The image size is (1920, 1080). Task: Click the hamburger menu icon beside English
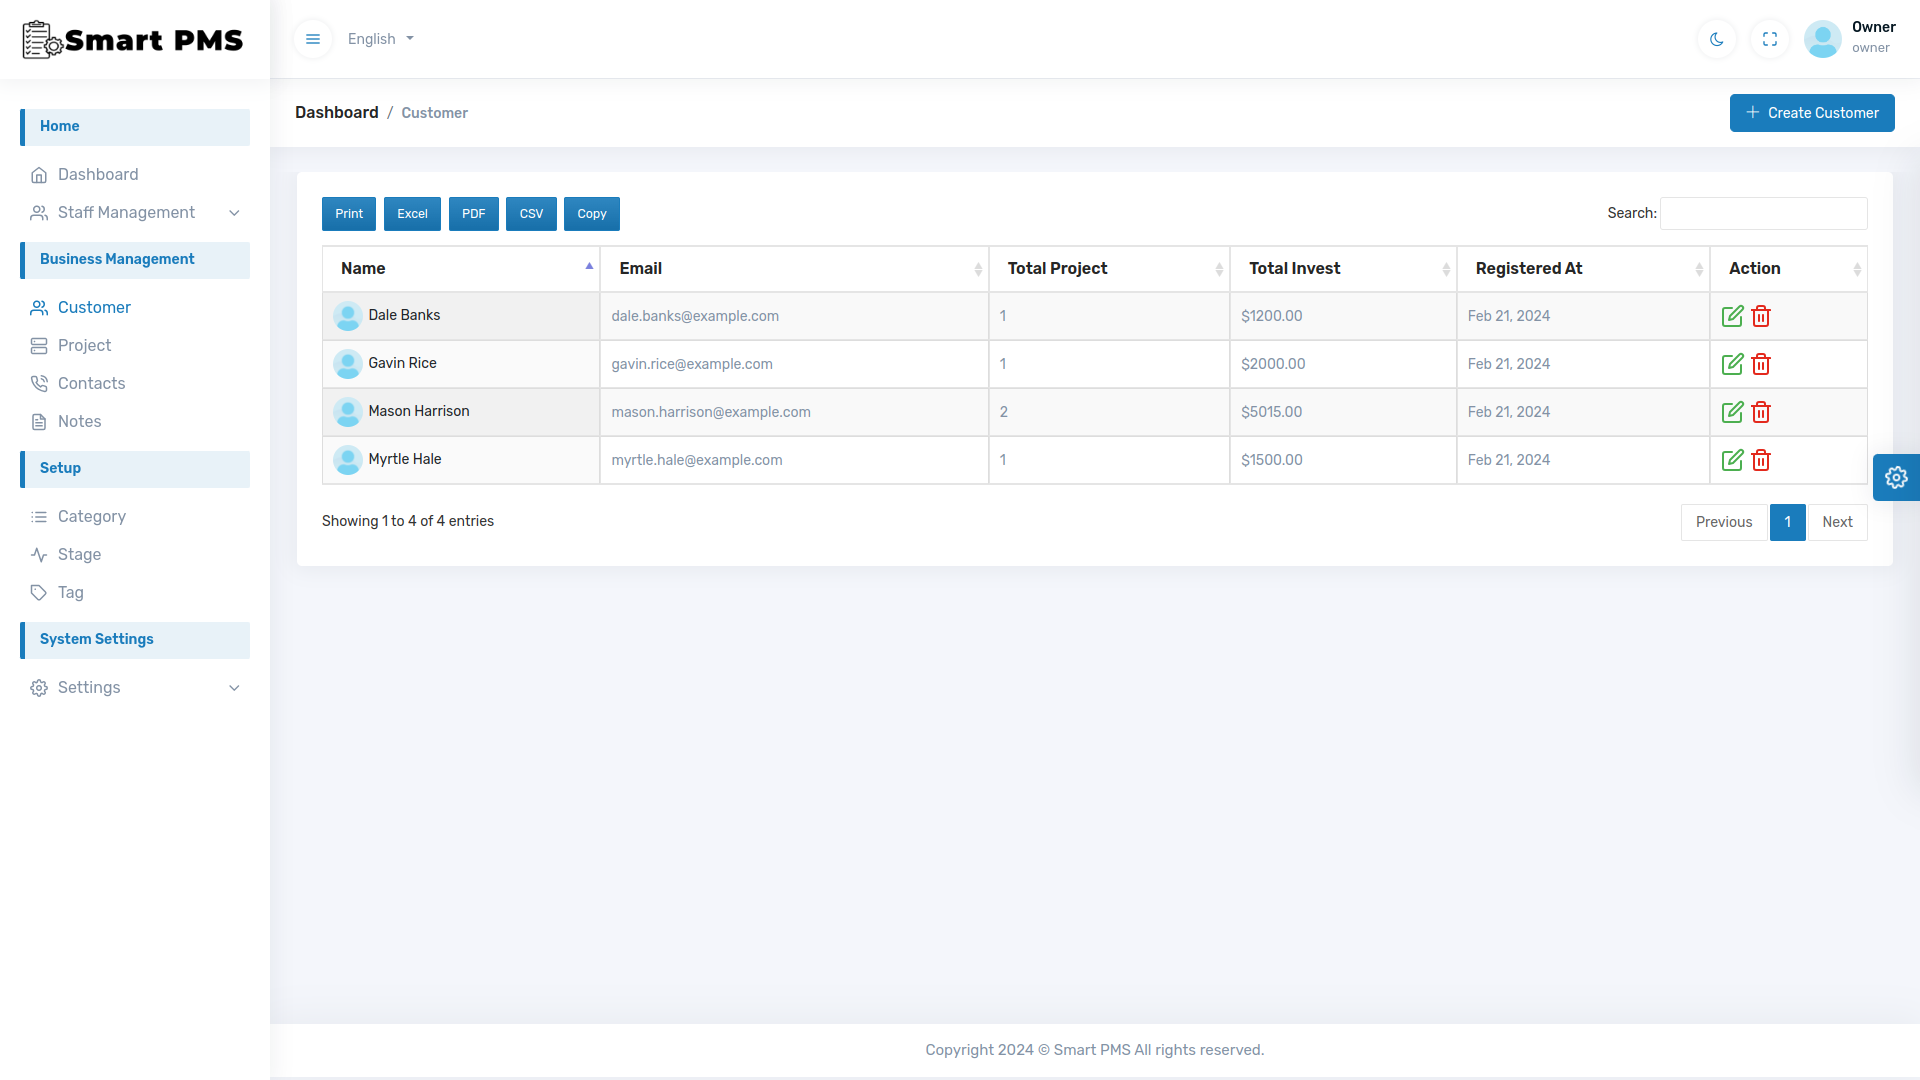pyautogui.click(x=313, y=39)
